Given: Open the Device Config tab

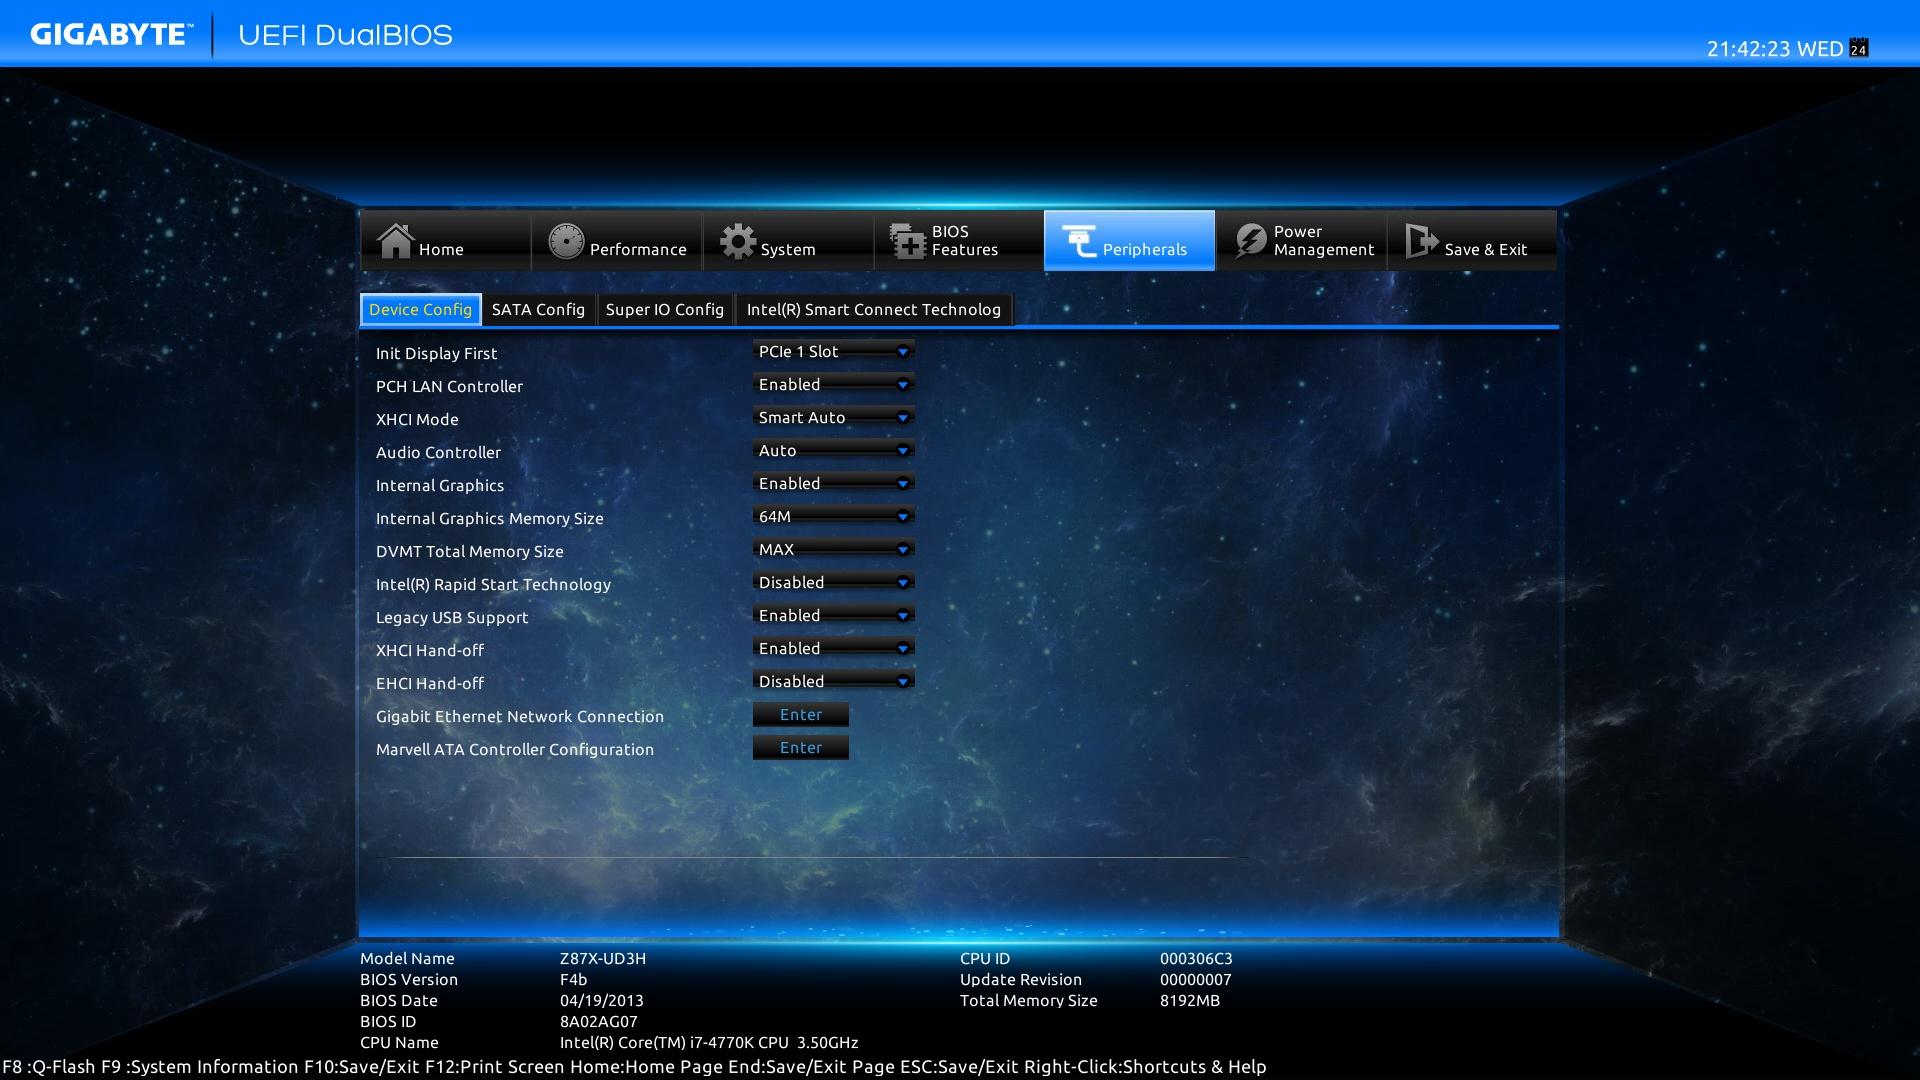Looking at the screenshot, I should pos(420,310).
